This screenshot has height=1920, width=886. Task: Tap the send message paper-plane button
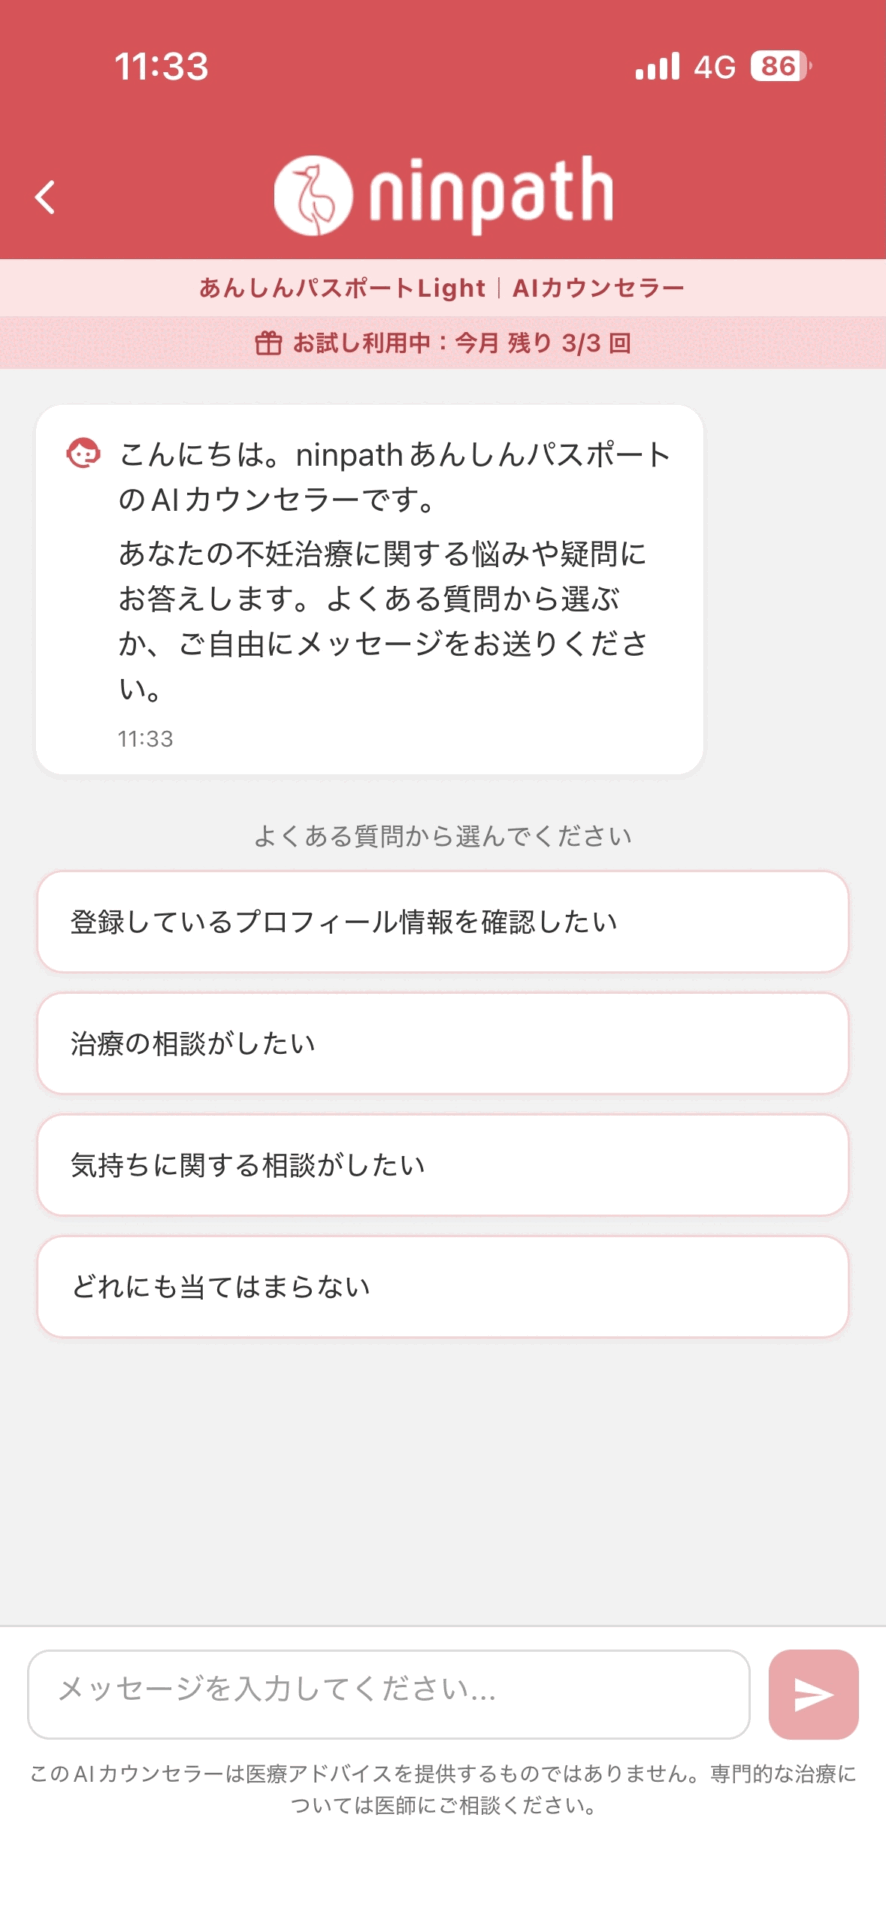pos(813,1694)
